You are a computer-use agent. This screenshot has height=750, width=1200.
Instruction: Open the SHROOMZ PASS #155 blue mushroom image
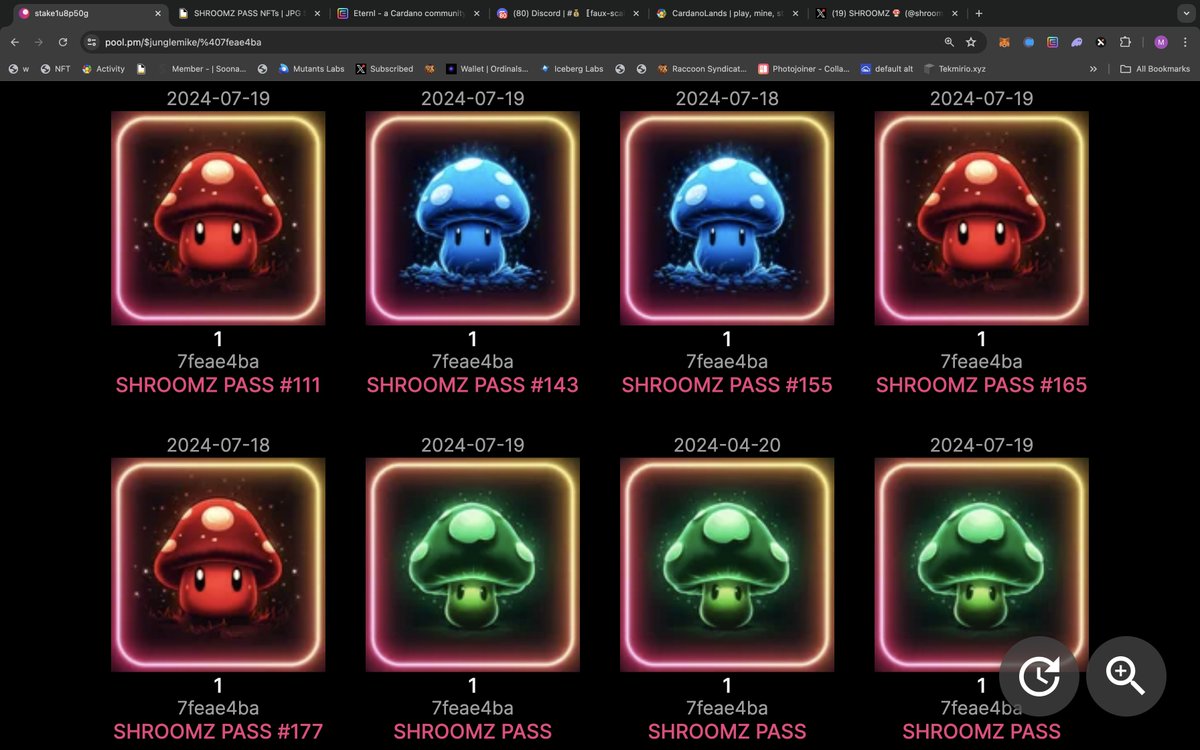(727, 218)
